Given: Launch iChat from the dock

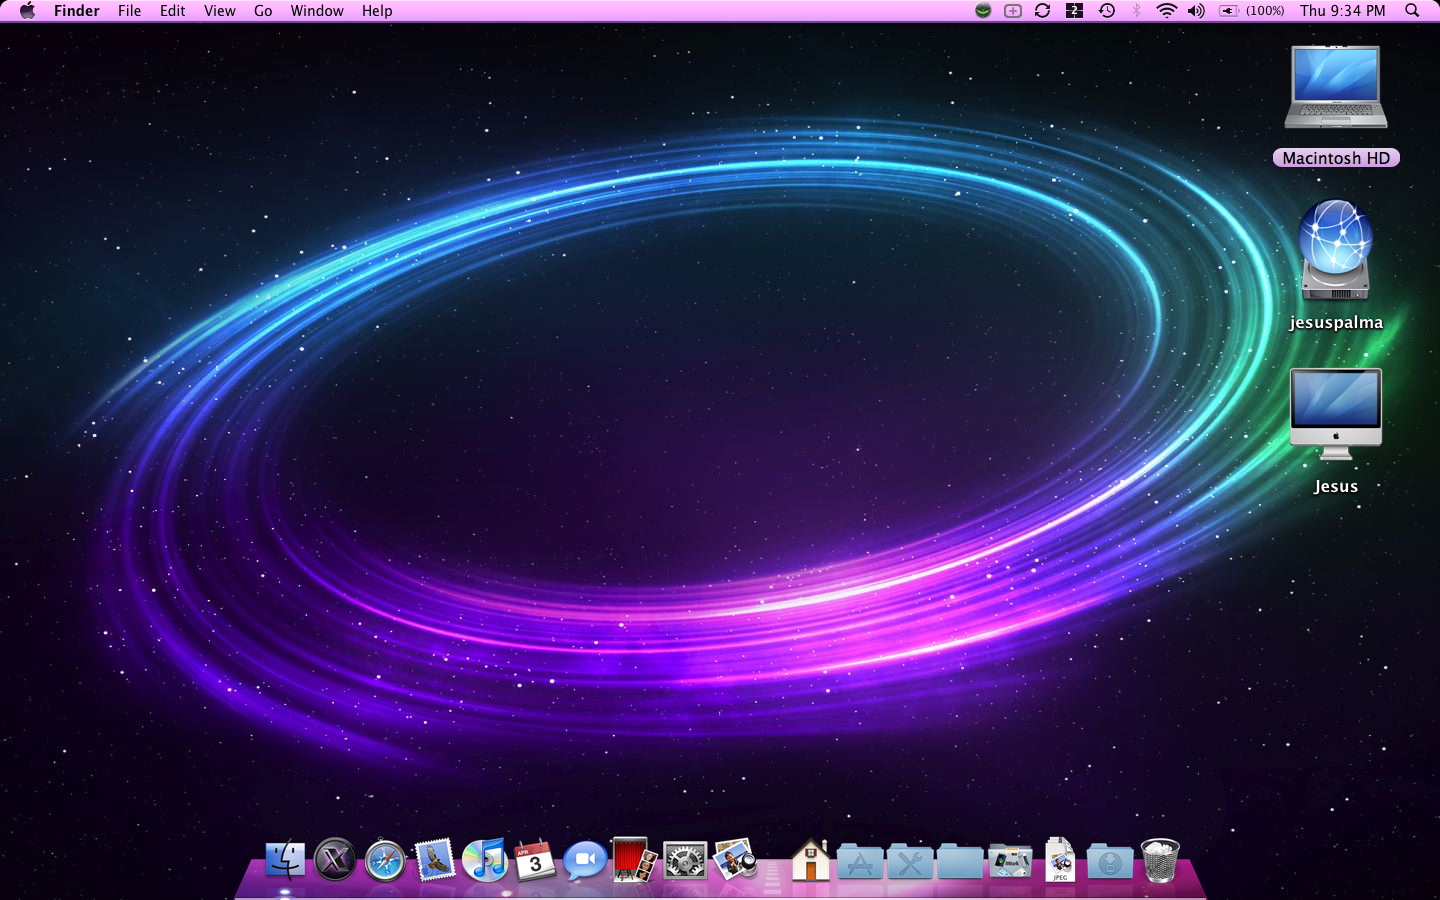Looking at the screenshot, I should click(x=585, y=860).
